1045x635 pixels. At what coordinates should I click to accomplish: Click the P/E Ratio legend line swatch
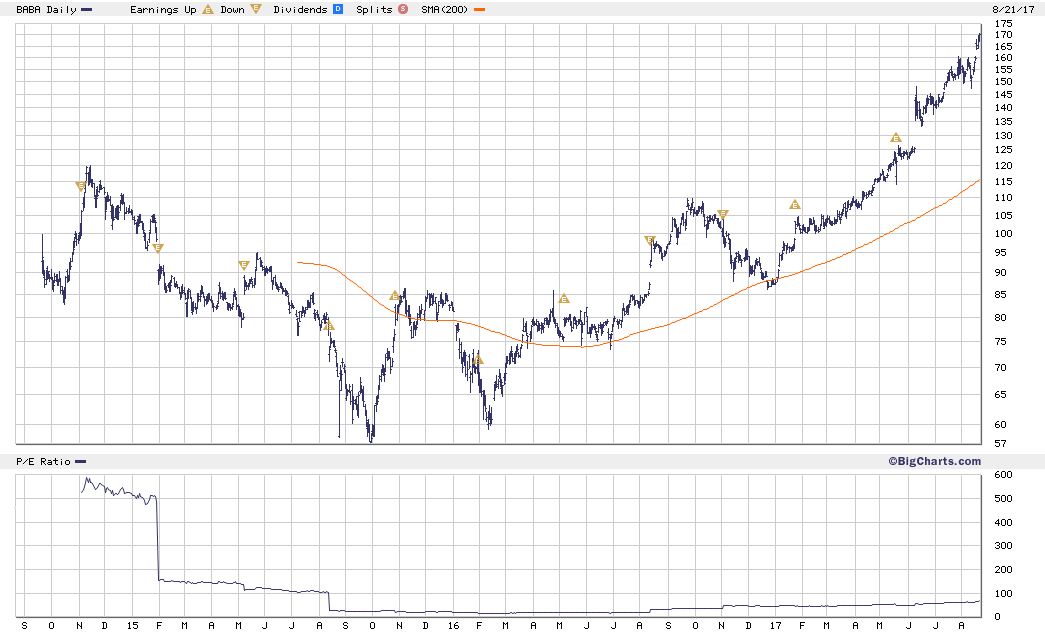(x=81, y=461)
